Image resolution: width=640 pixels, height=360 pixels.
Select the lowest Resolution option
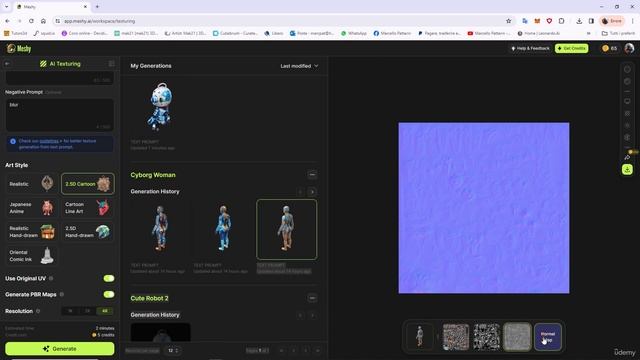pos(70,311)
